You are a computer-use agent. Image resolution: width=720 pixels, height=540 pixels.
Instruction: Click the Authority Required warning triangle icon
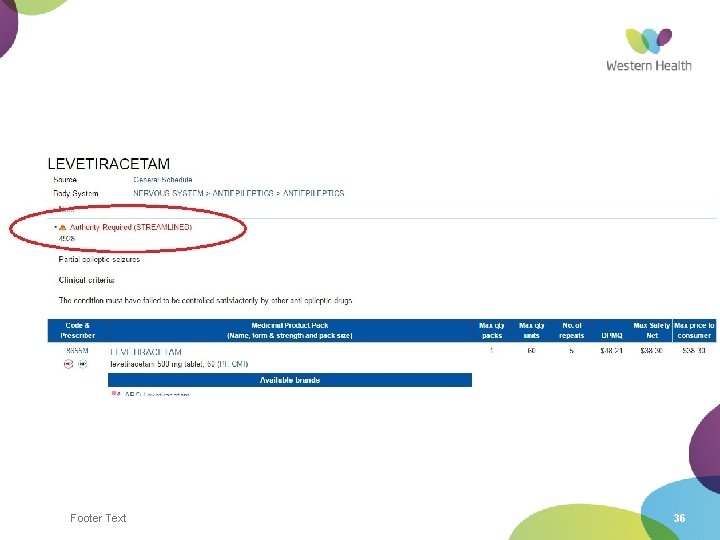point(63,227)
